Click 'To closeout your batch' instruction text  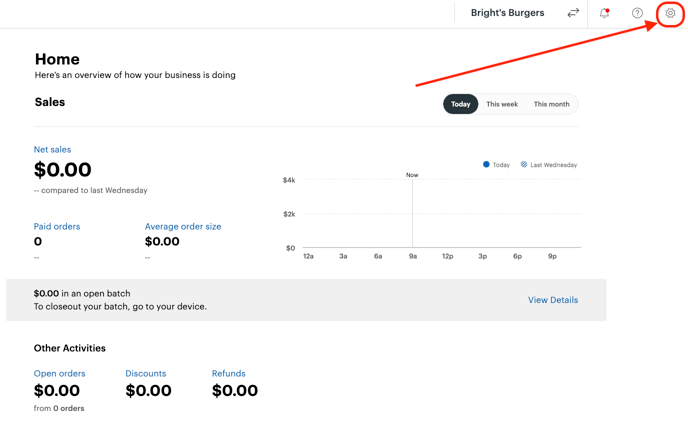[120, 306]
